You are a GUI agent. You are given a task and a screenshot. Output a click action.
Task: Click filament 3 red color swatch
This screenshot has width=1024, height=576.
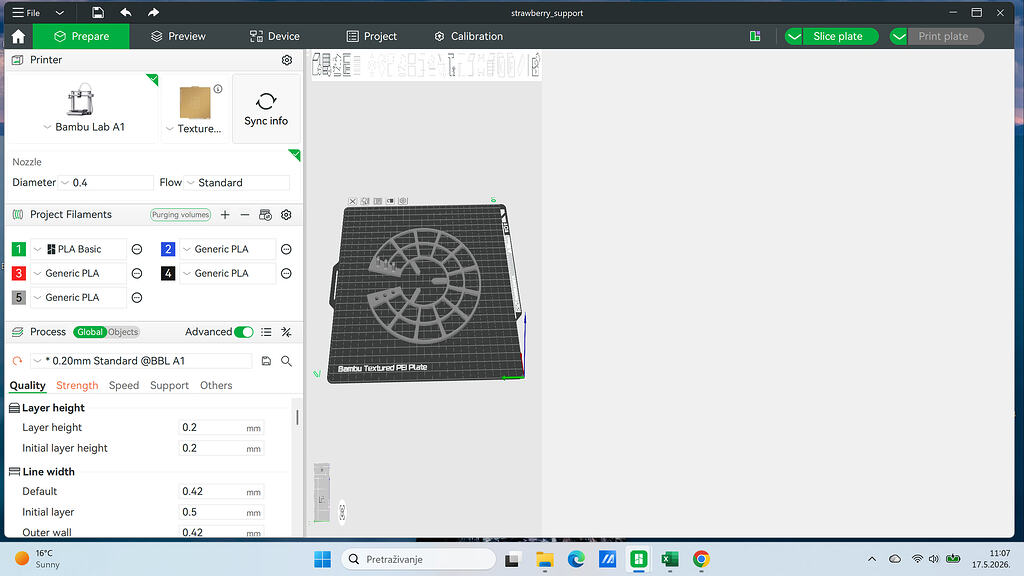coord(19,273)
